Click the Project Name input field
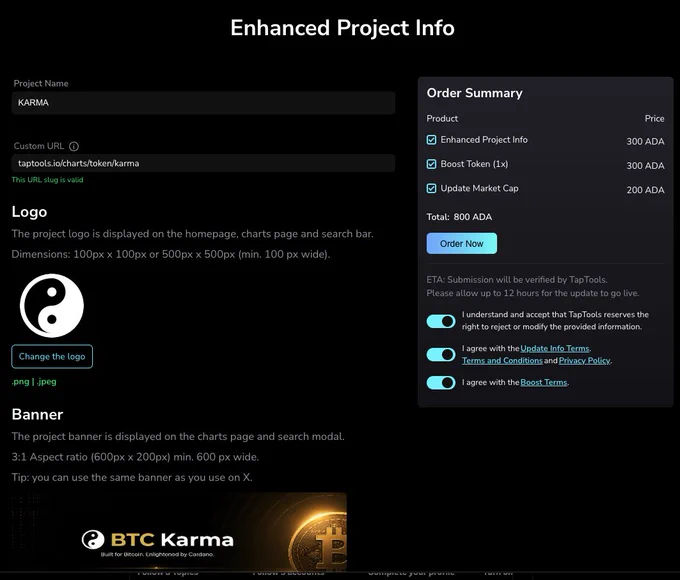 coord(203,103)
